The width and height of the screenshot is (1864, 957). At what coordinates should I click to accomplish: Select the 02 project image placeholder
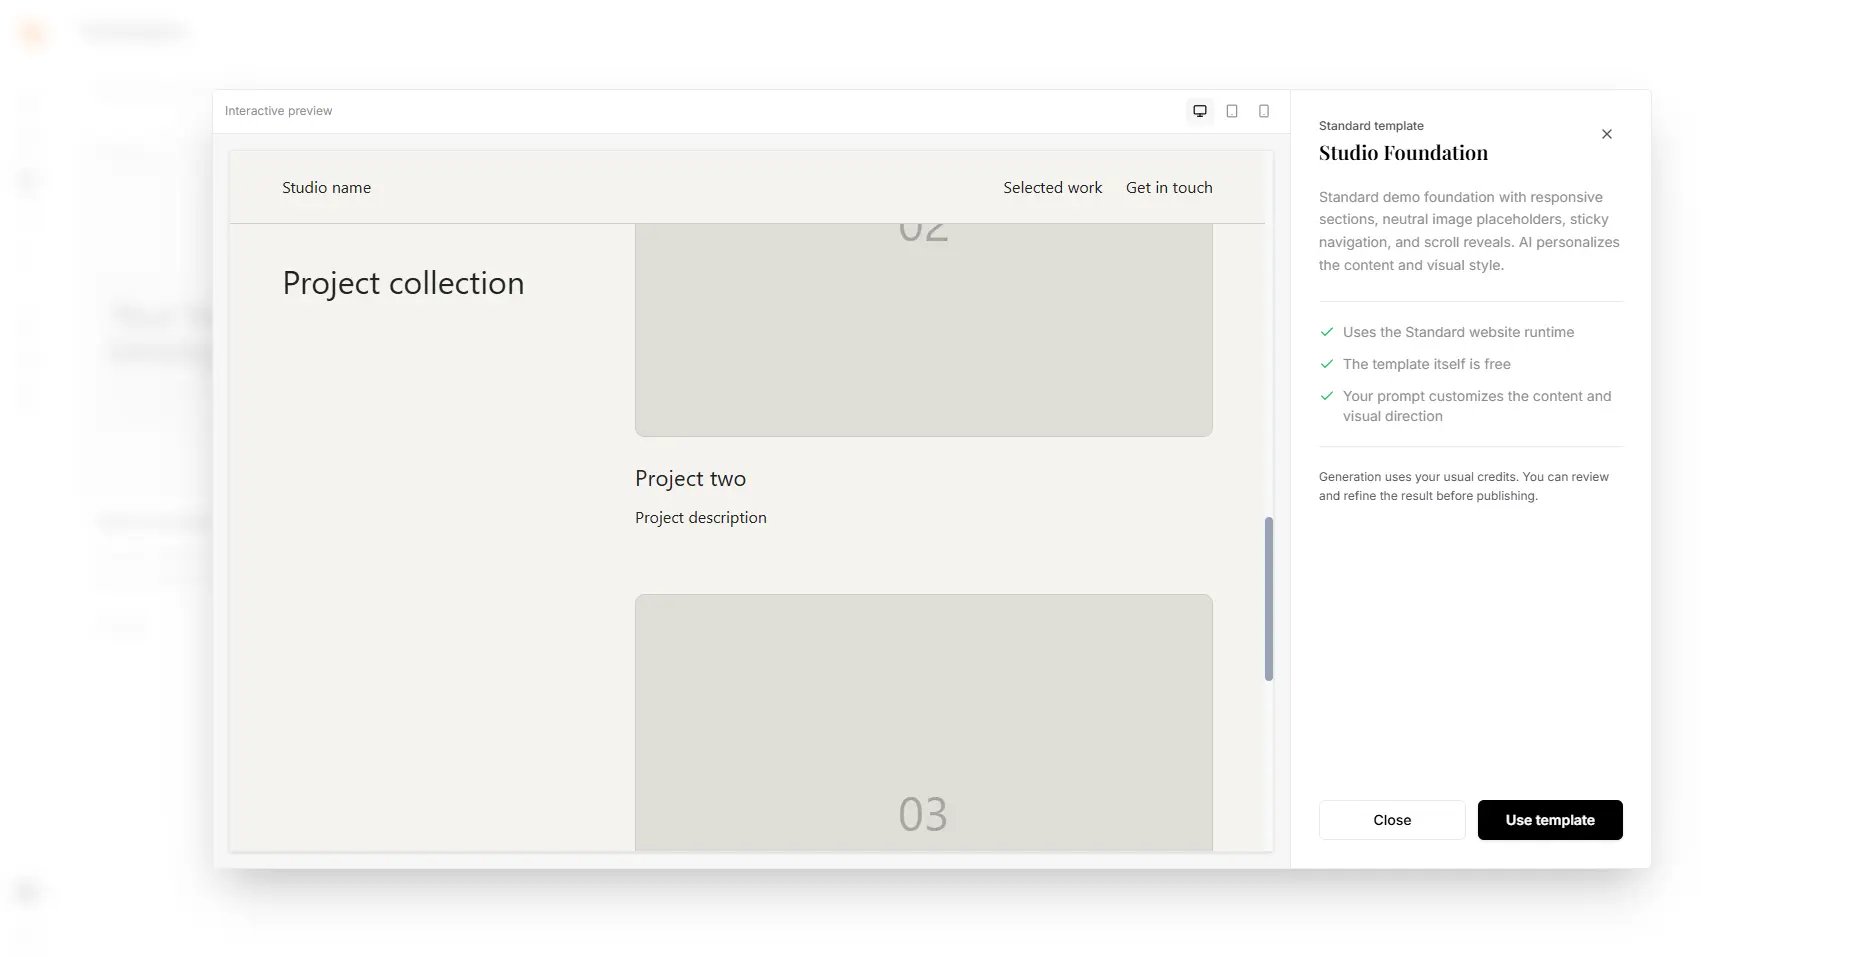(924, 330)
